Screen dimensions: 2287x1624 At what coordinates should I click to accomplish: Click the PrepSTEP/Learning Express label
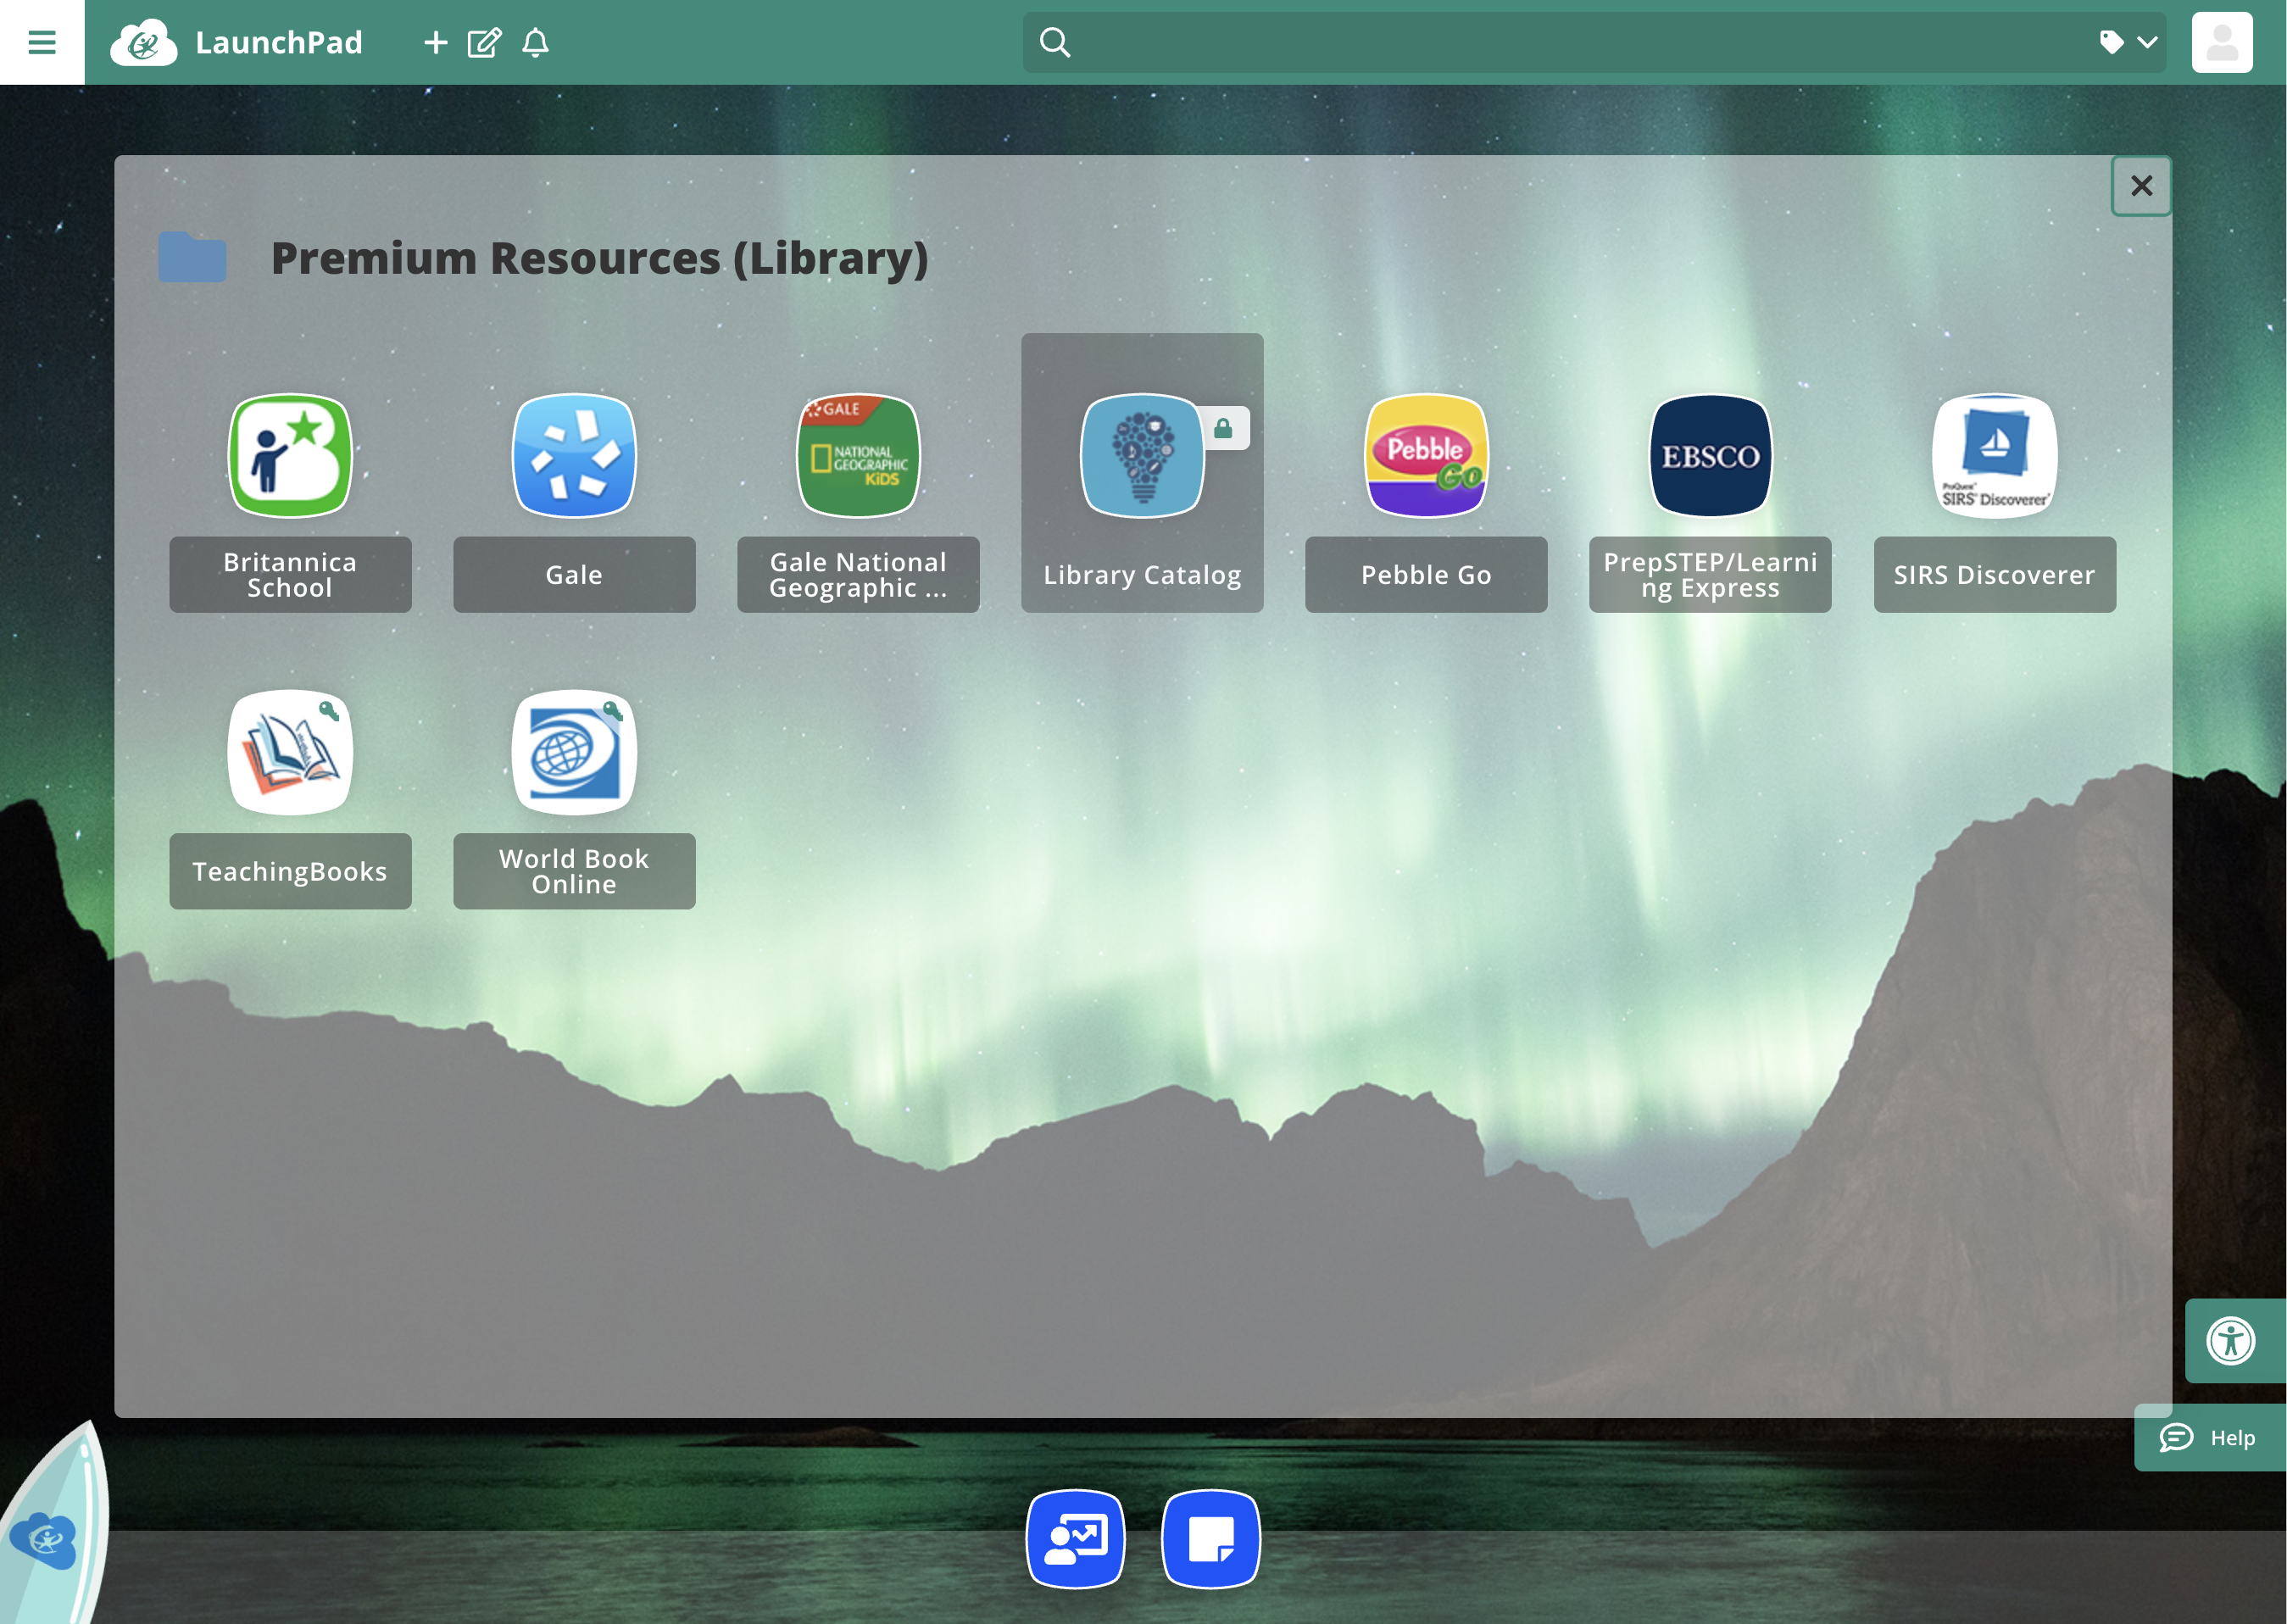[x=1710, y=575]
